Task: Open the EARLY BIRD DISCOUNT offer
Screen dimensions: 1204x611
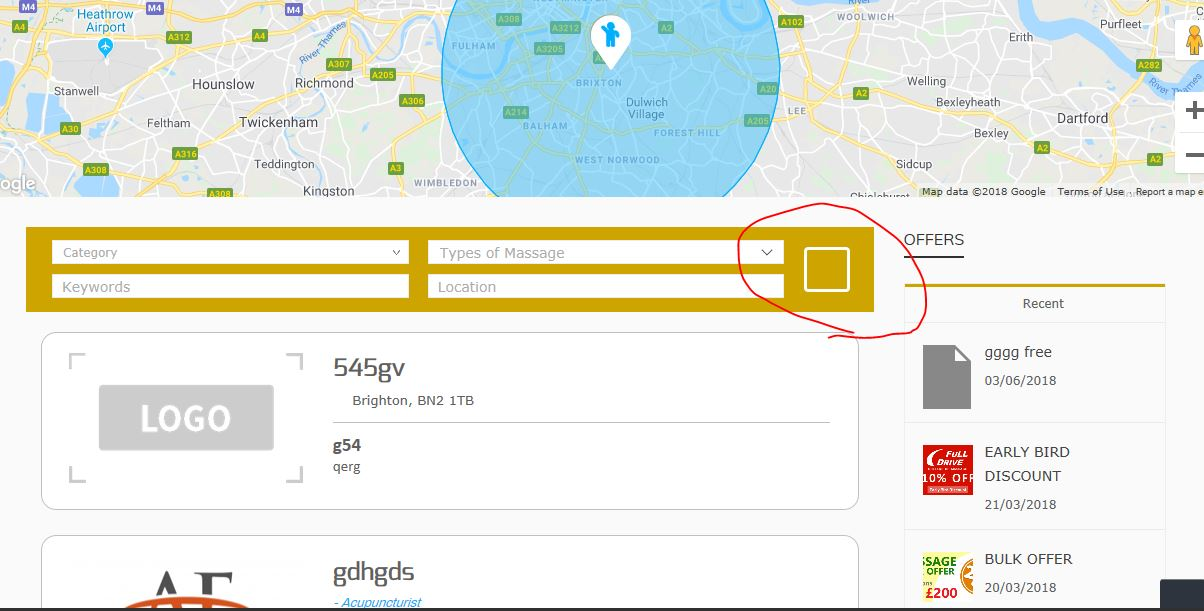Action: (1027, 464)
